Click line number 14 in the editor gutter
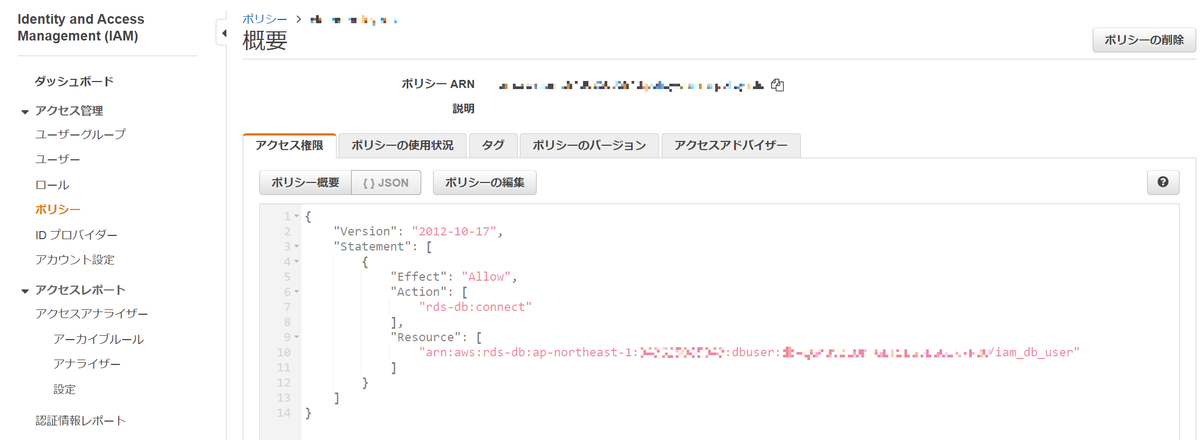Viewport: 1200px width, 440px height. click(286, 413)
